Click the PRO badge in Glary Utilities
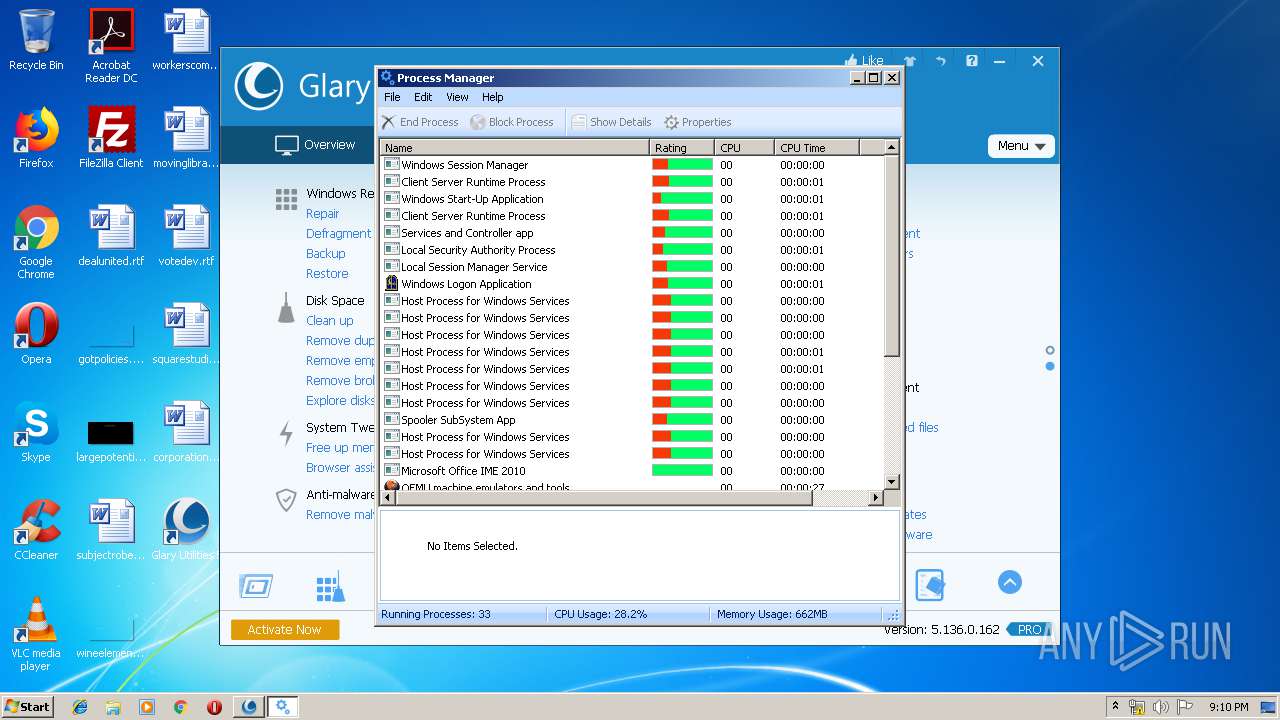Screen dimensions: 1280x720 pyautogui.click(x=1029, y=629)
